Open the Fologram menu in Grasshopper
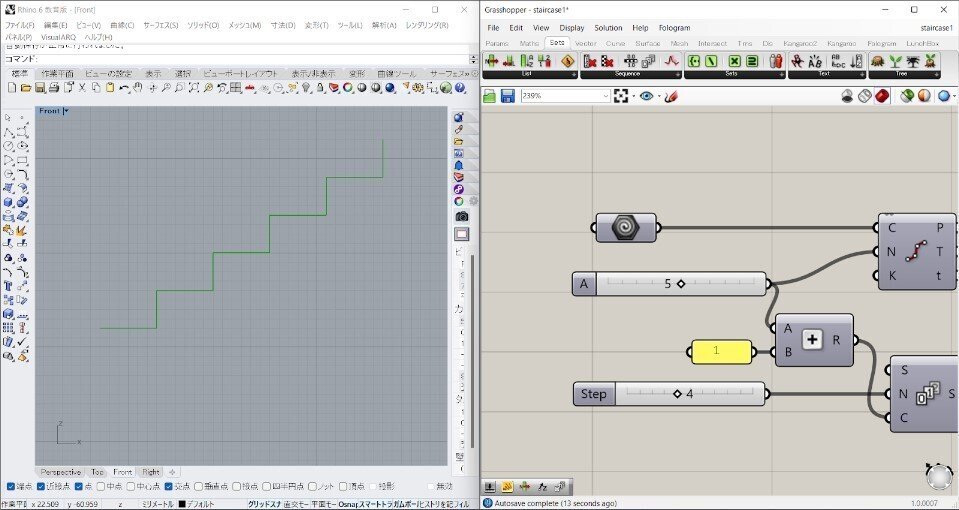The height and width of the screenshot is (510, 959). (674, 28)
